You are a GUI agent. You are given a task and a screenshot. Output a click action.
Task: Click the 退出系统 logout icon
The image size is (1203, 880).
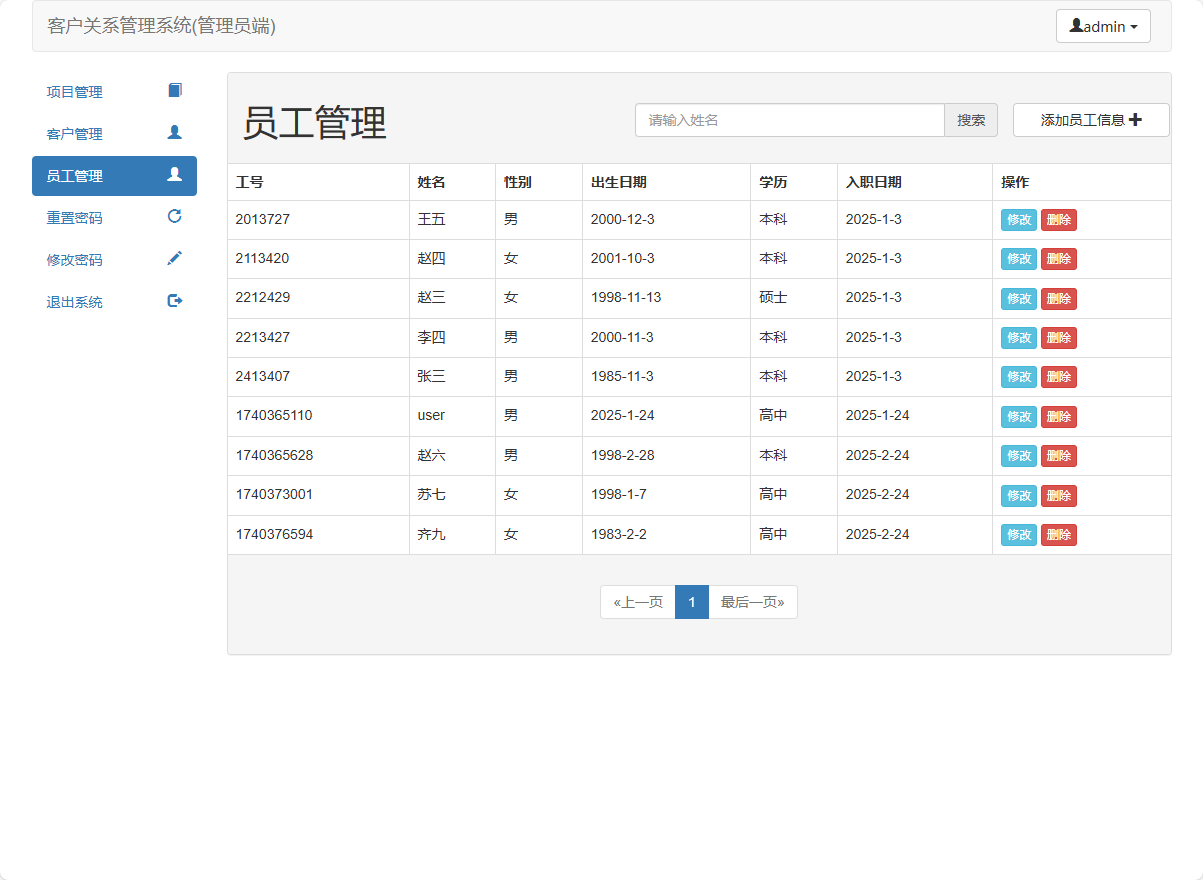(x=174, y=300)
